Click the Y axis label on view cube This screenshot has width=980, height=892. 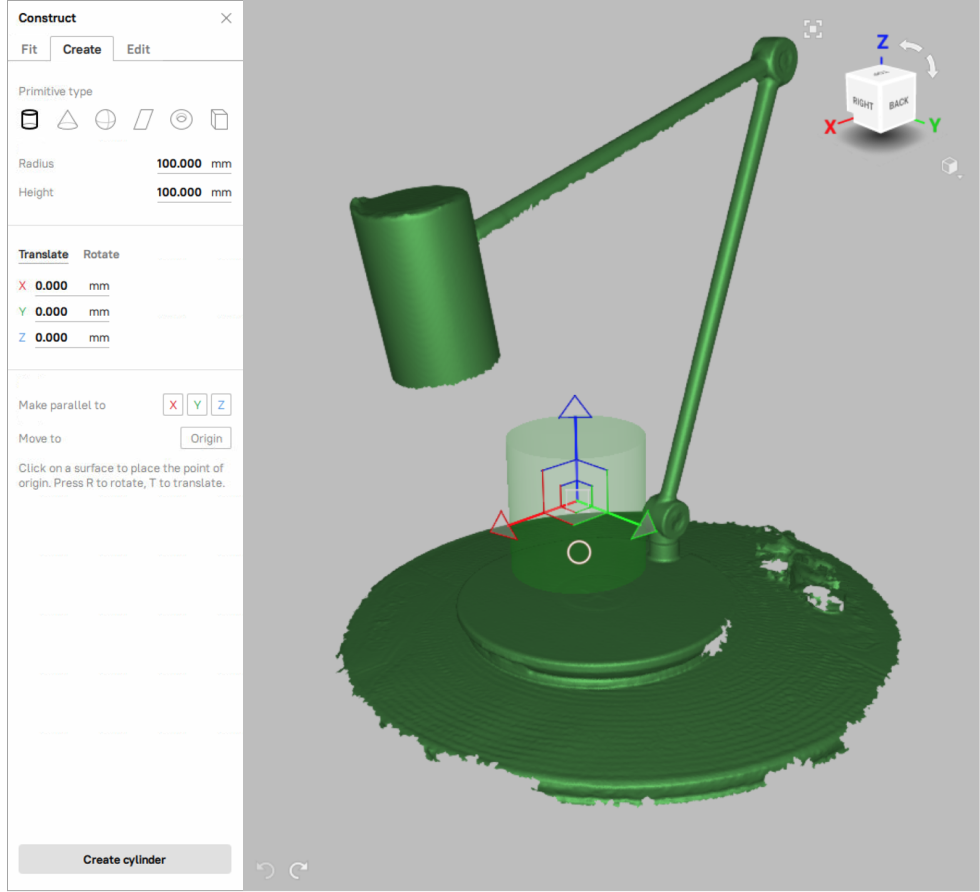tap(935, 126)
